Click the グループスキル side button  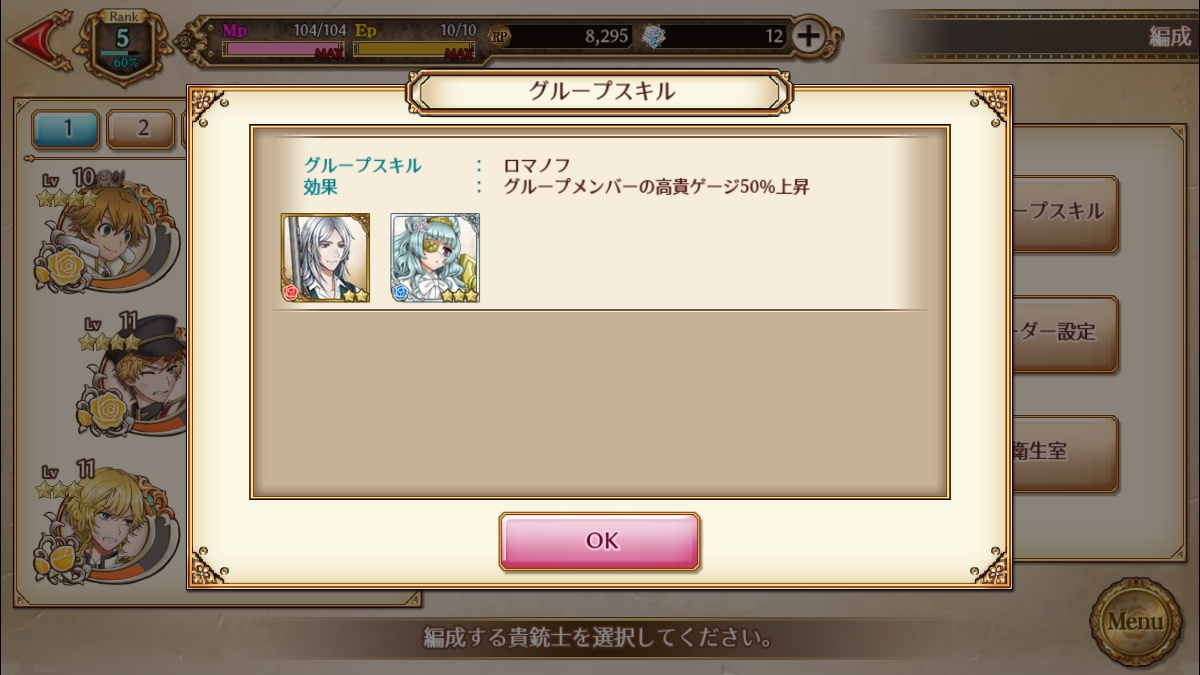1065,213
